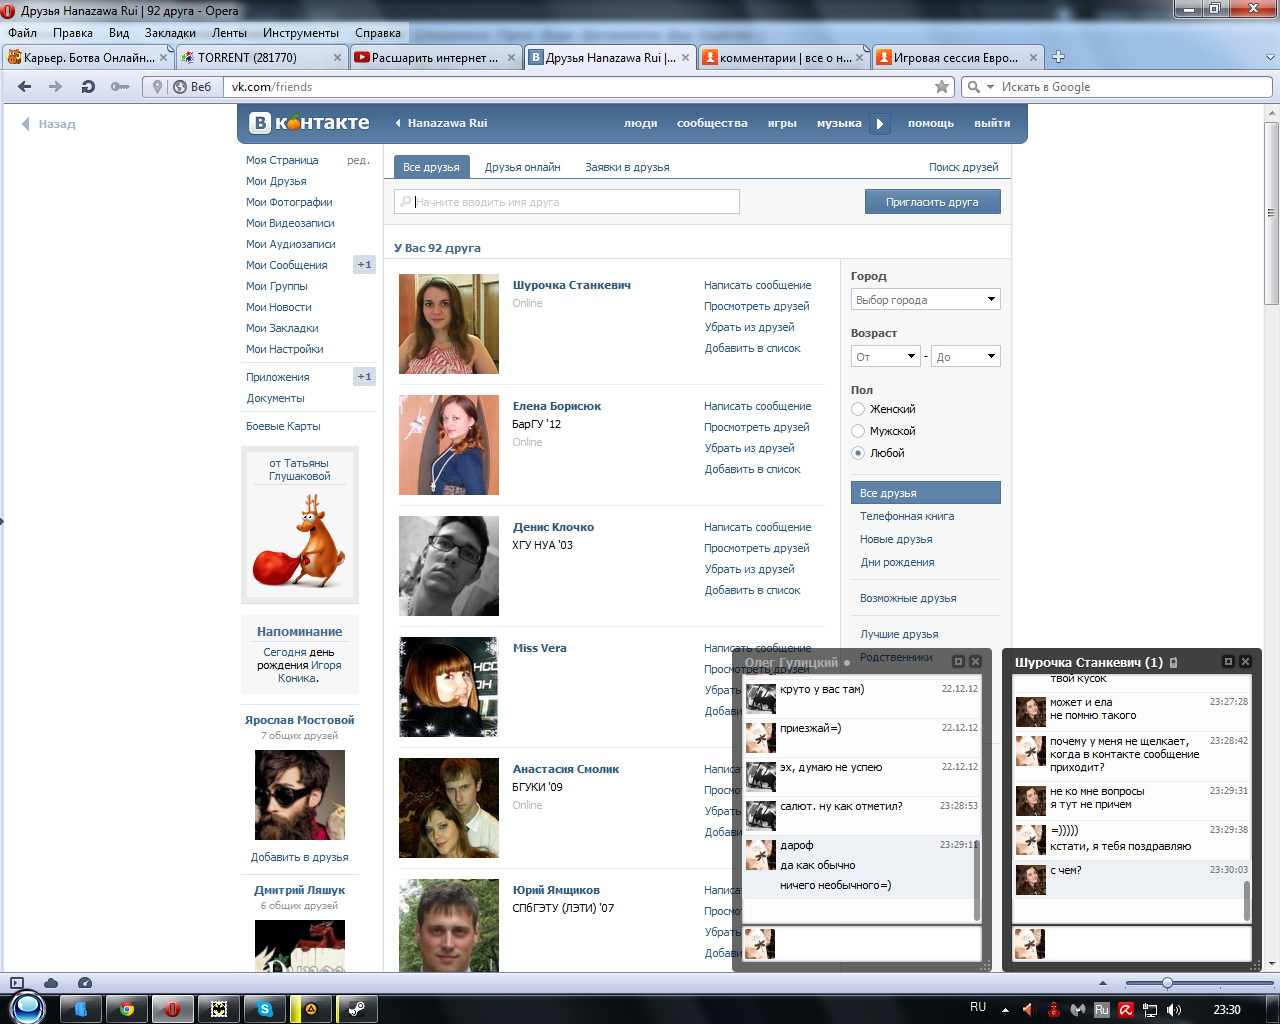Open 'Мои Фотографии' in the left menu
The width and height of the screenshot is (1280, 1024).
click(x=289, y=202)
